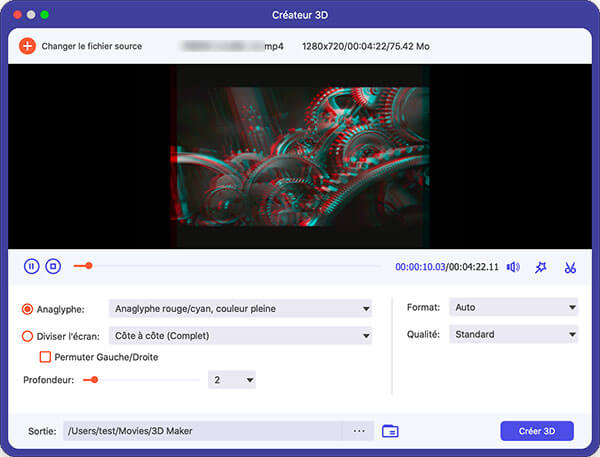Click the Sortie output path field
The height and width of the screenshot is (457, 600).
(x=202, y=431)
